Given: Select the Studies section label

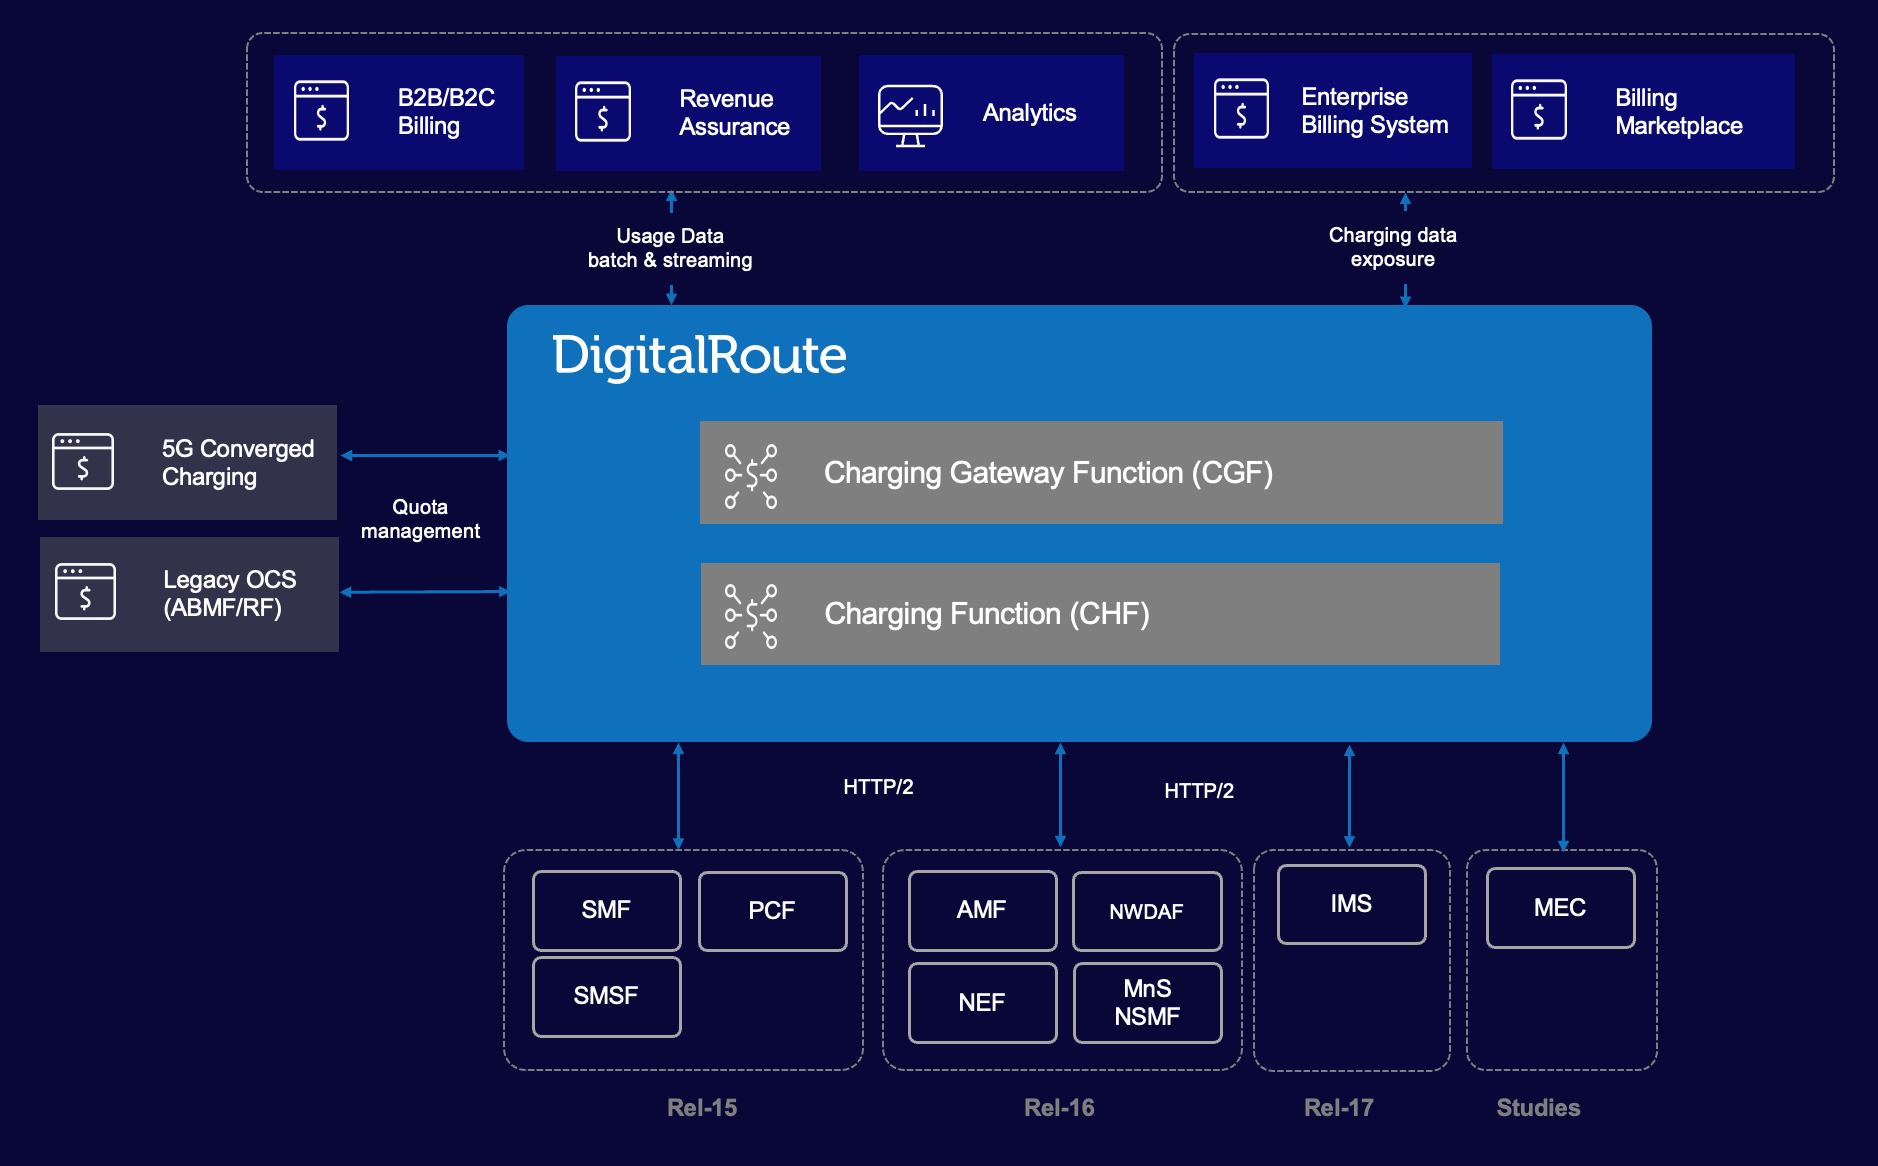Looking at the screenshot, I should tap(1538, 1107).
